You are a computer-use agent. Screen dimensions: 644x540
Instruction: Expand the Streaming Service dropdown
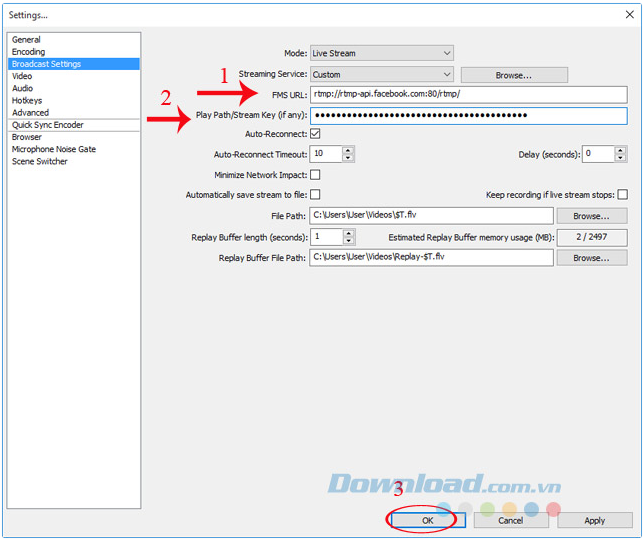pos(382,75)
